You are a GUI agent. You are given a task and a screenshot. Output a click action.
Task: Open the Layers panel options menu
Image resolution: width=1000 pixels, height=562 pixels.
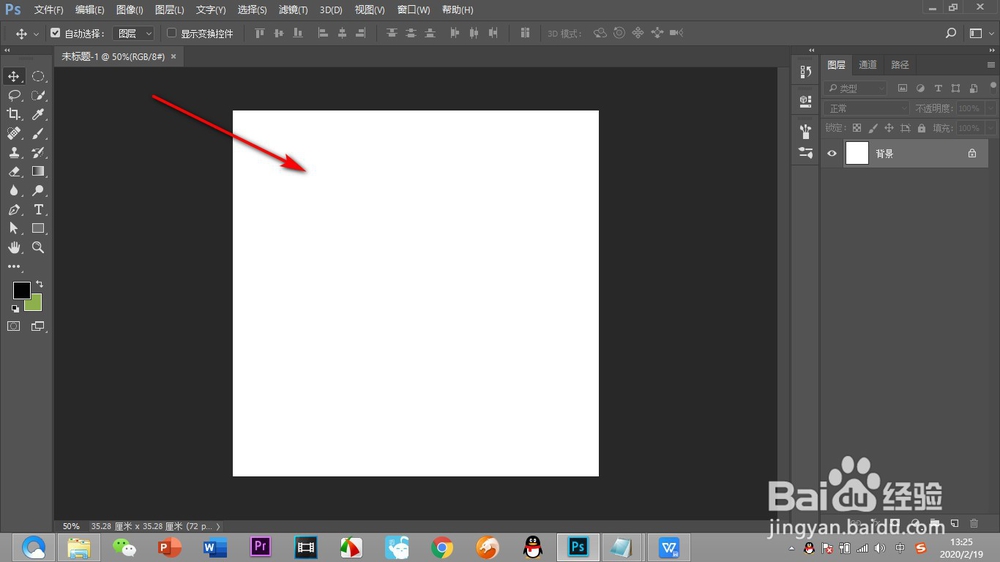tap(990, 64)
